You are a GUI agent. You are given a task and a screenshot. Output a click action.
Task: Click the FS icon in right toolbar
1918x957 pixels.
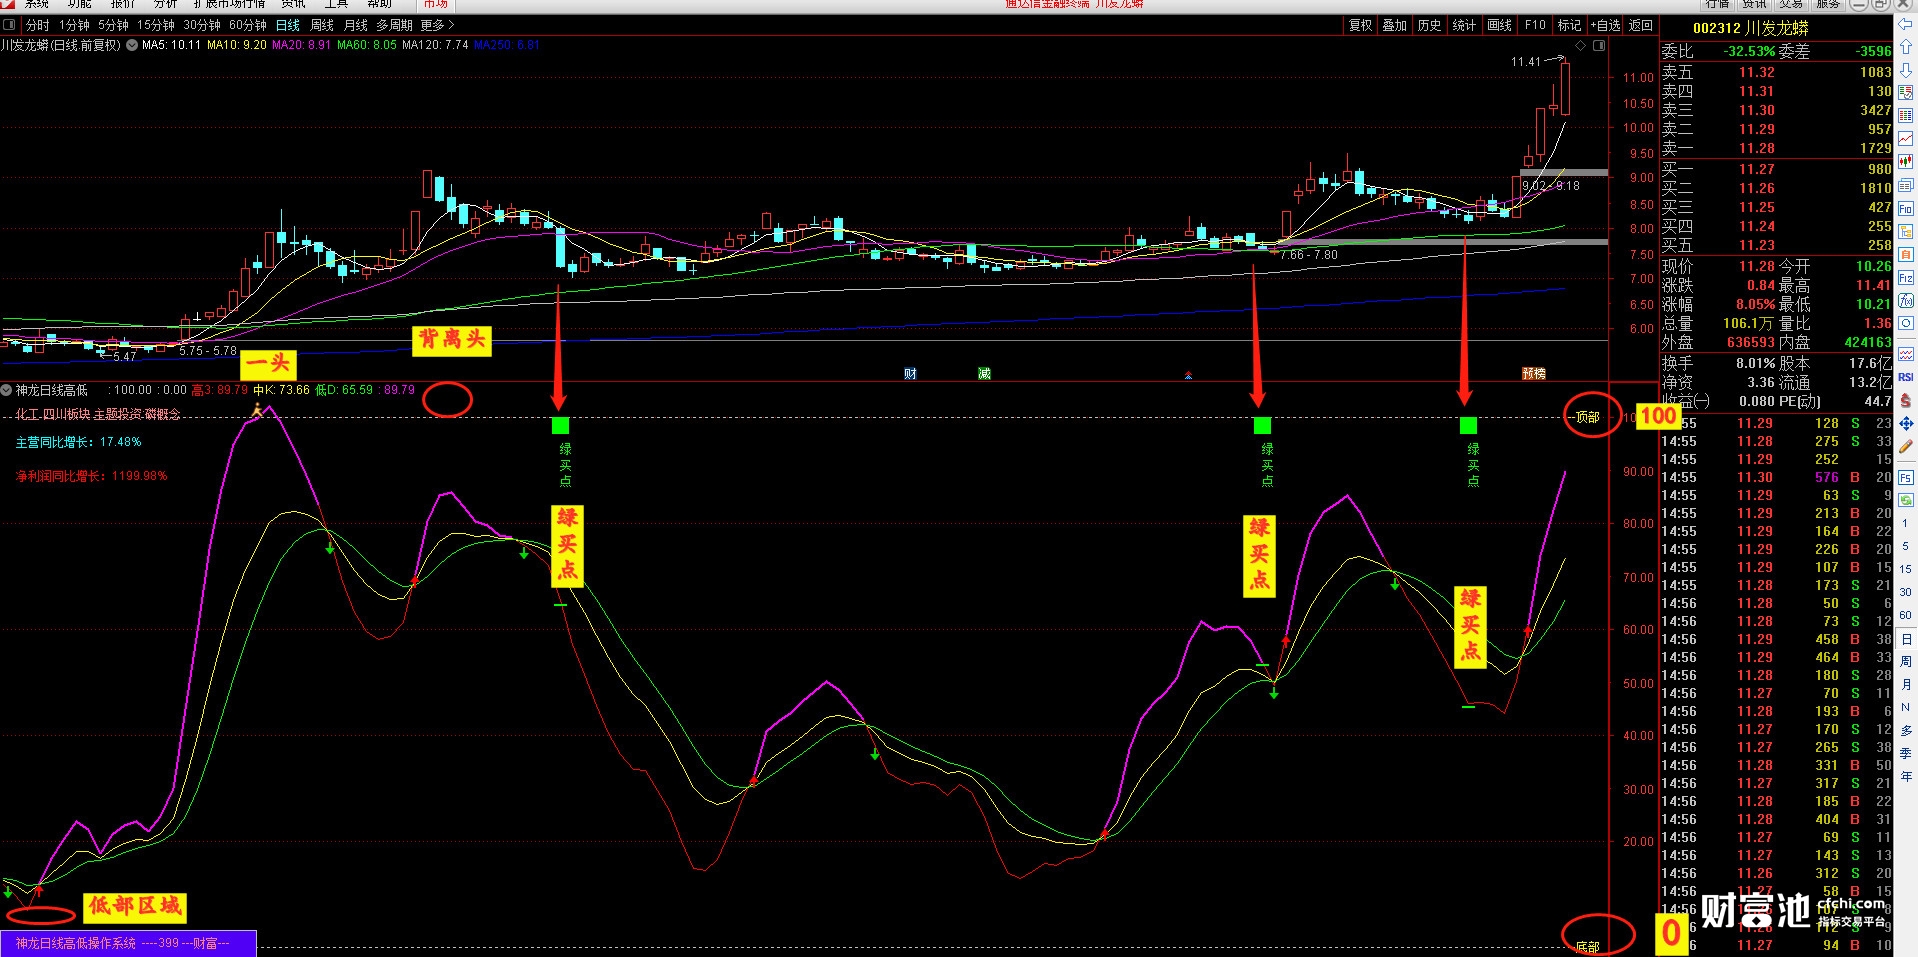point(1906,478)
